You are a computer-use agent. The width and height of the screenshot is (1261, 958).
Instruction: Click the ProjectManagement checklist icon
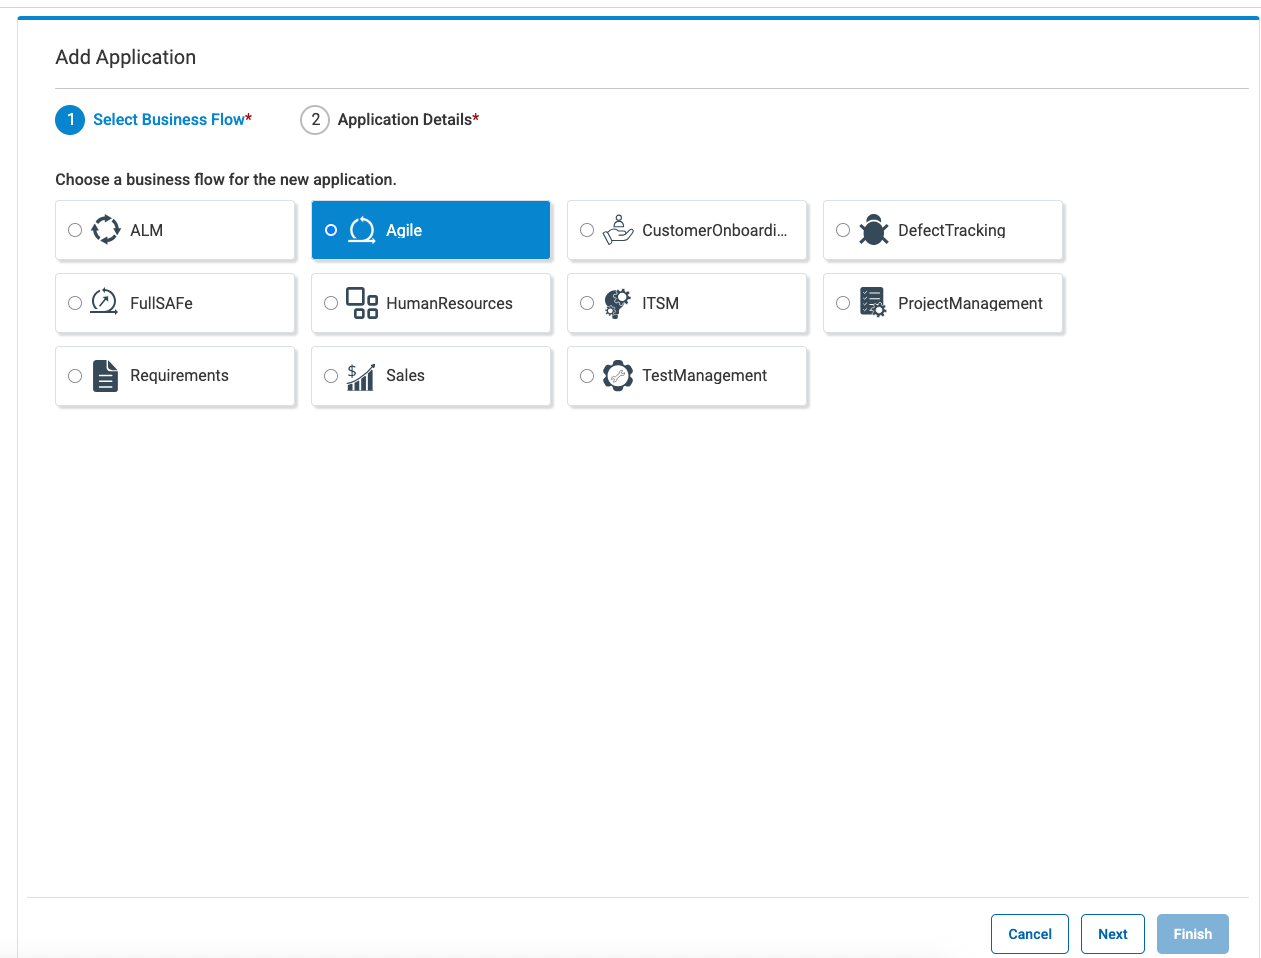tap(873, 302)
